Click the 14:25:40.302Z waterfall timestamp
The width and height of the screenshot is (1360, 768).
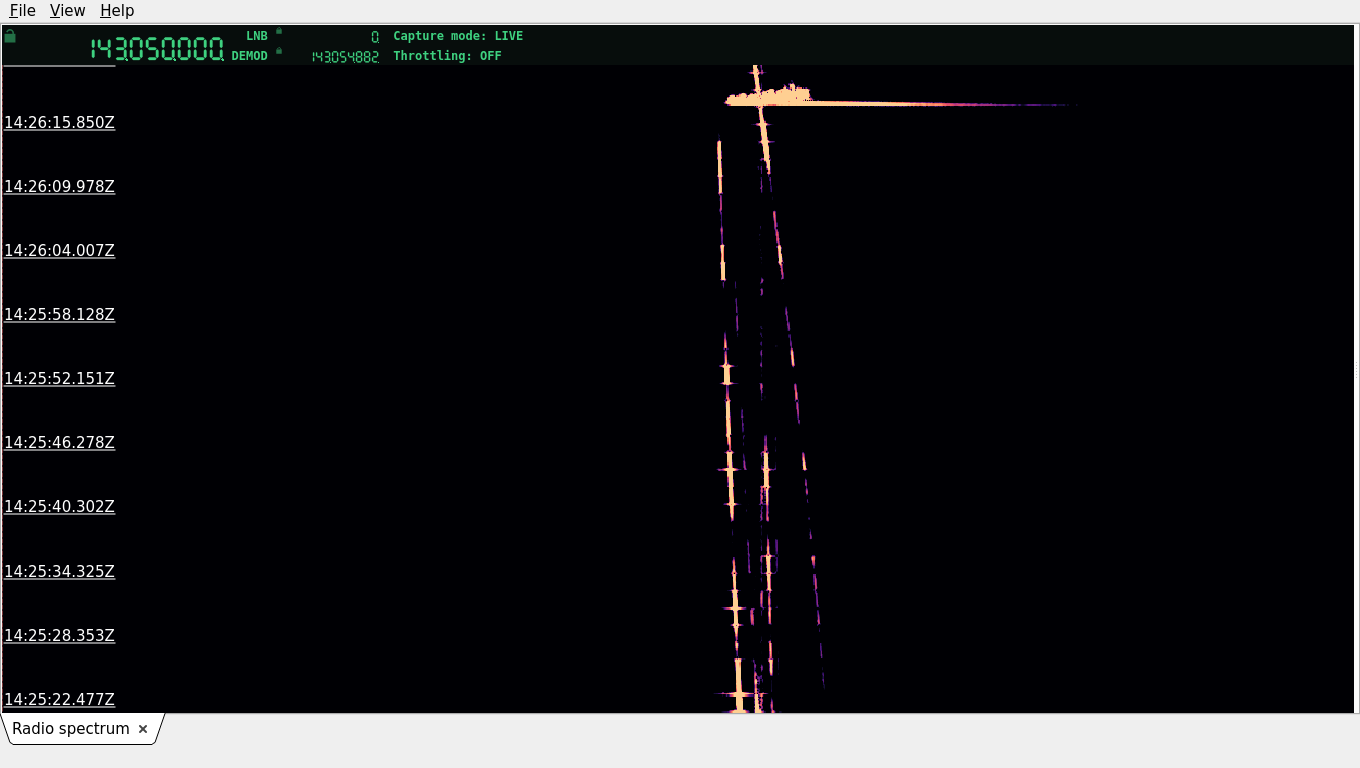point(60,507)
